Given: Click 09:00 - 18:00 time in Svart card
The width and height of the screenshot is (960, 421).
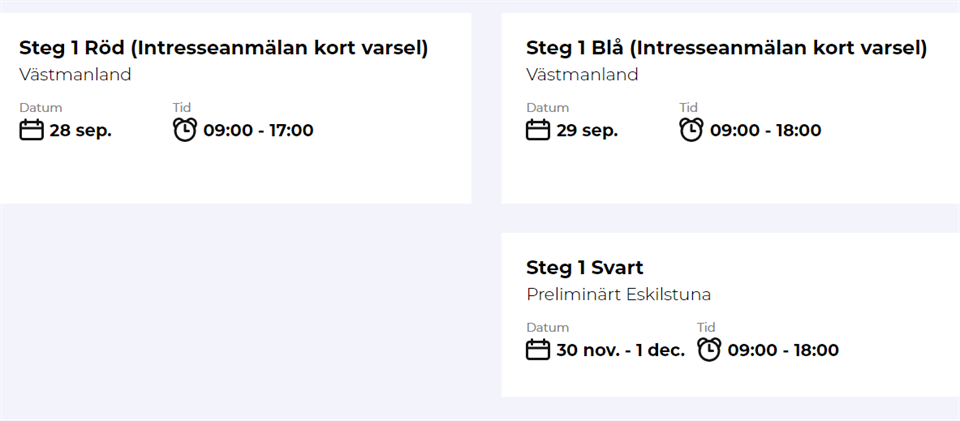Looking at the screenshot, I should (x=783, y=351).
